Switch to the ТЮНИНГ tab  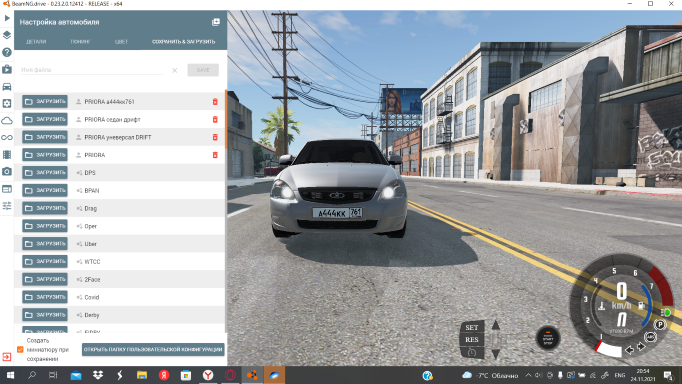pyautogui.click(x=80, y=42)
